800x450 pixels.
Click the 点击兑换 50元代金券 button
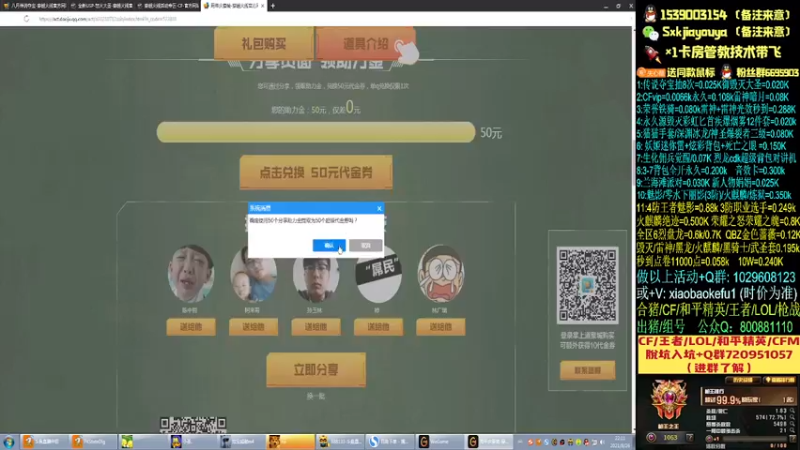(316, 172)
